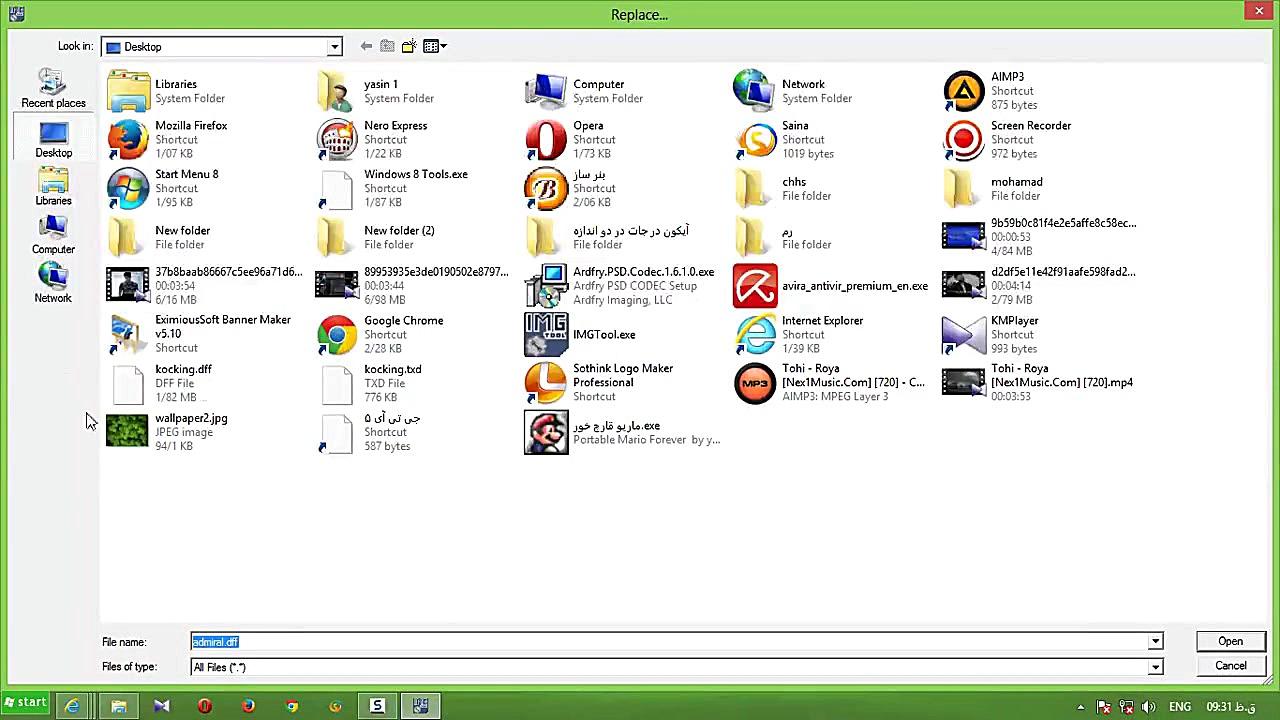Screen dimensions: 1280x720
Task: Select Network in the places sidebar
Action: point(53,283)
